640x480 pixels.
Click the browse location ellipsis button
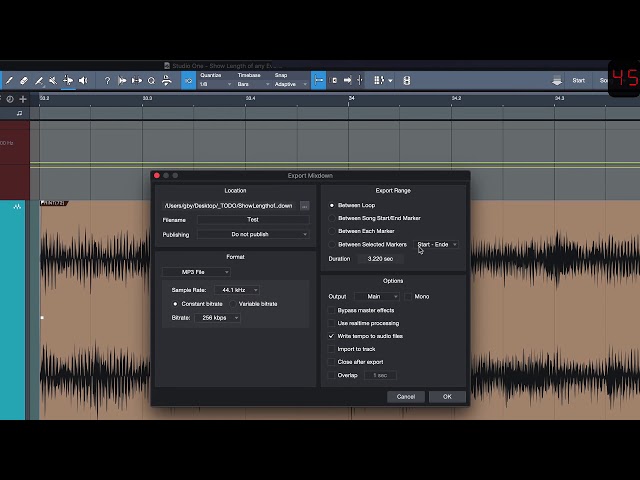[x=304, y=206]
